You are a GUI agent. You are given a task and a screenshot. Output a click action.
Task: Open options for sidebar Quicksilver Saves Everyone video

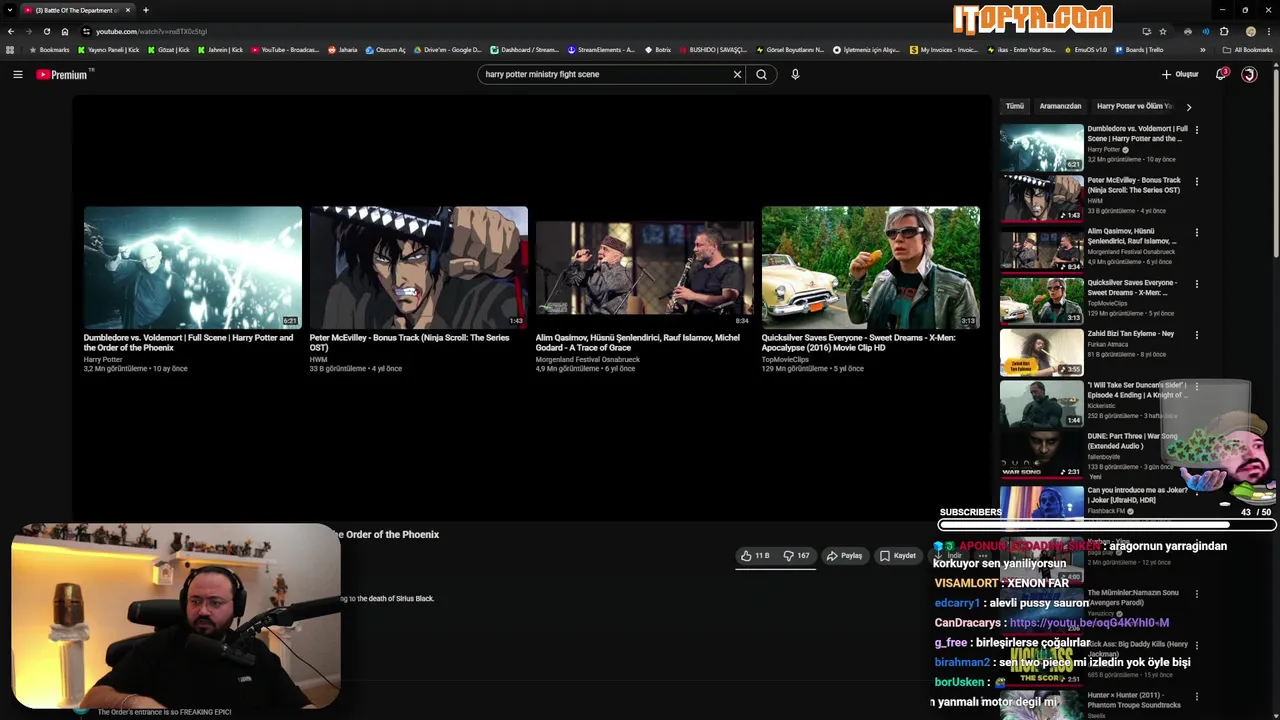(x=1196, y=283)
